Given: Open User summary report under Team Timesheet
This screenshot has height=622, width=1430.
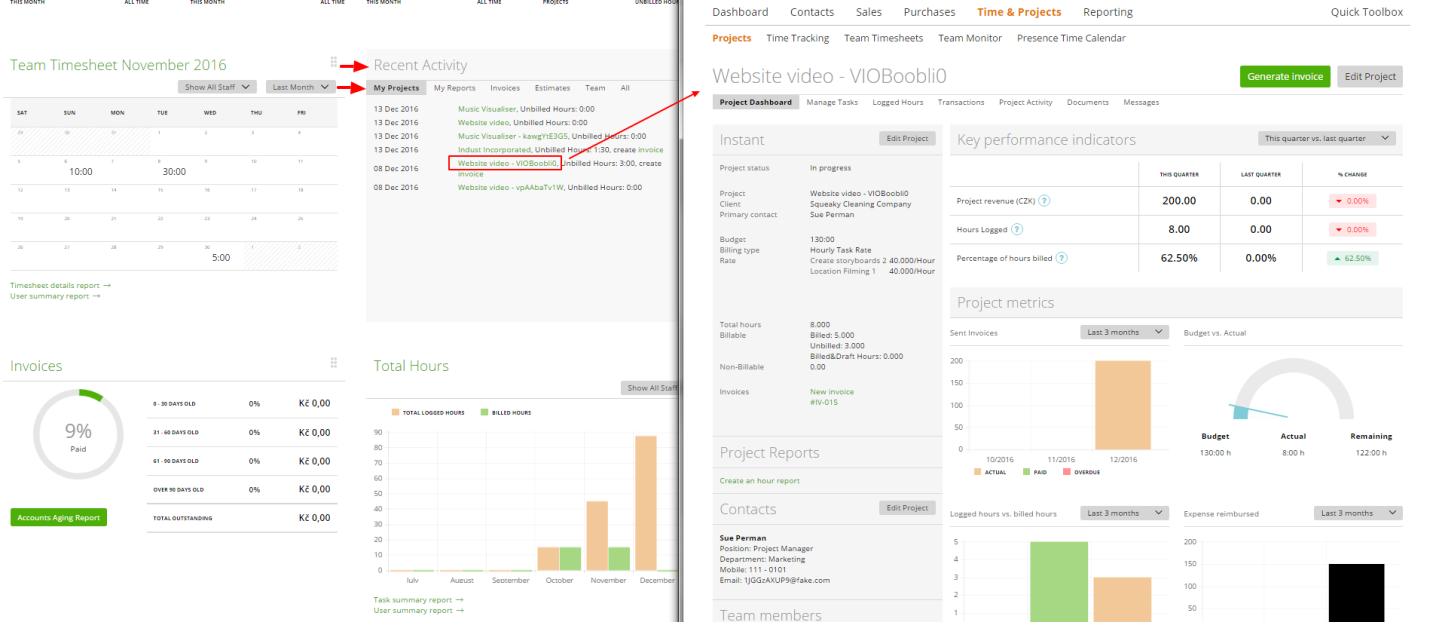Looking at the screenshot, I should 55,296.
